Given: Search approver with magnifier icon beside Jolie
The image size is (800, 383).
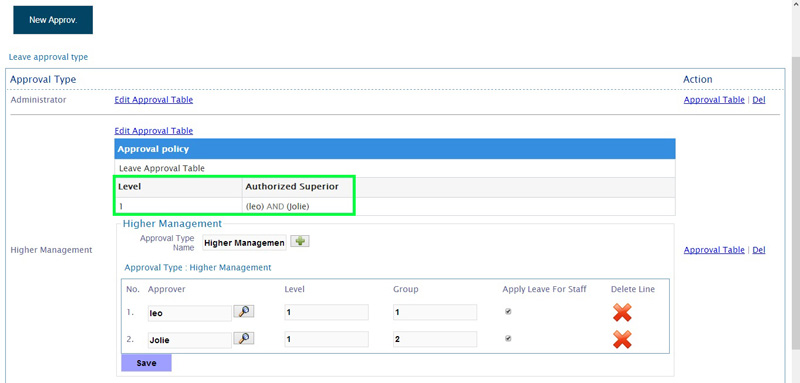Looking at the screenshot, I should click(x=244, y=338).
